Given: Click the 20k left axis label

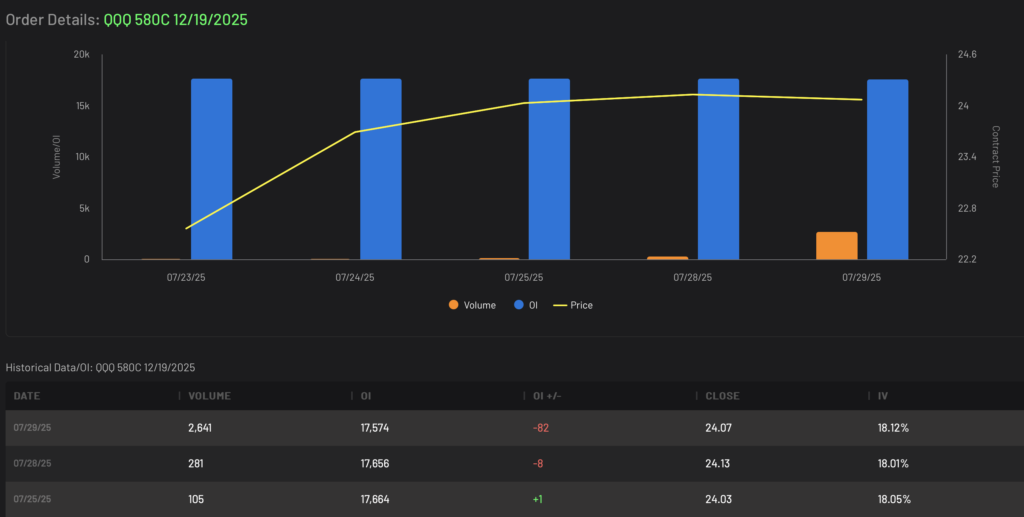Looking at the screenshot, I should click(82, 54).
